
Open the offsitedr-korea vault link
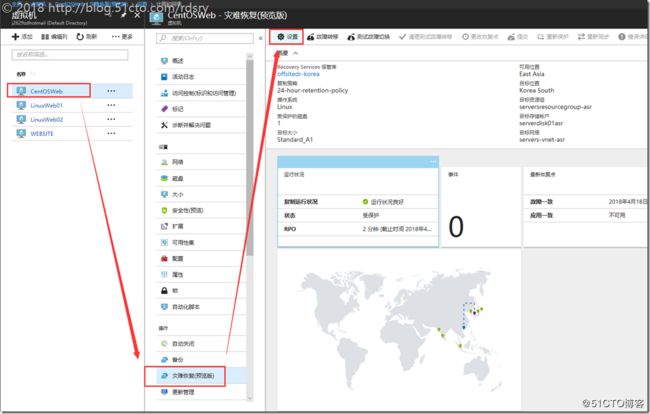pyautogui.click(x=298, y=74)
